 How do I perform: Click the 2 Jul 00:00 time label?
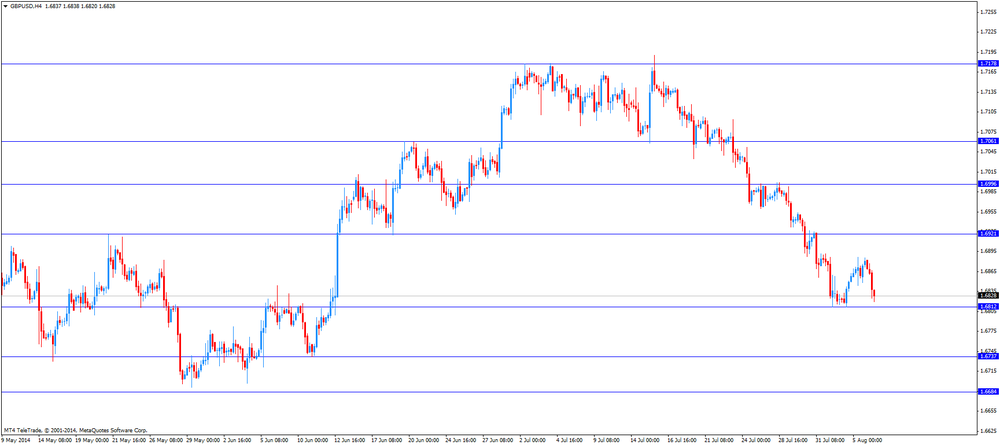[x=534, y=440]
